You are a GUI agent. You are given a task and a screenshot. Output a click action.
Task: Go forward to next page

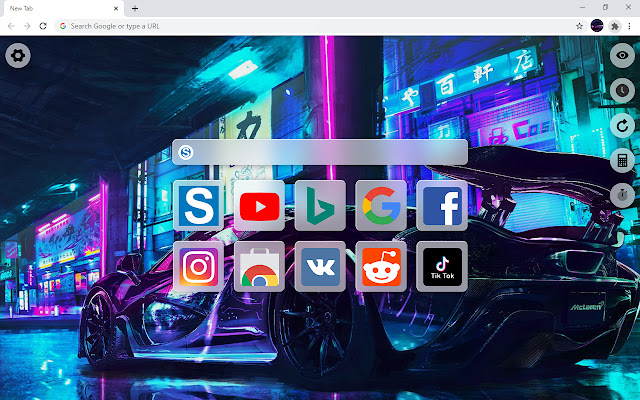coord(27,26)
